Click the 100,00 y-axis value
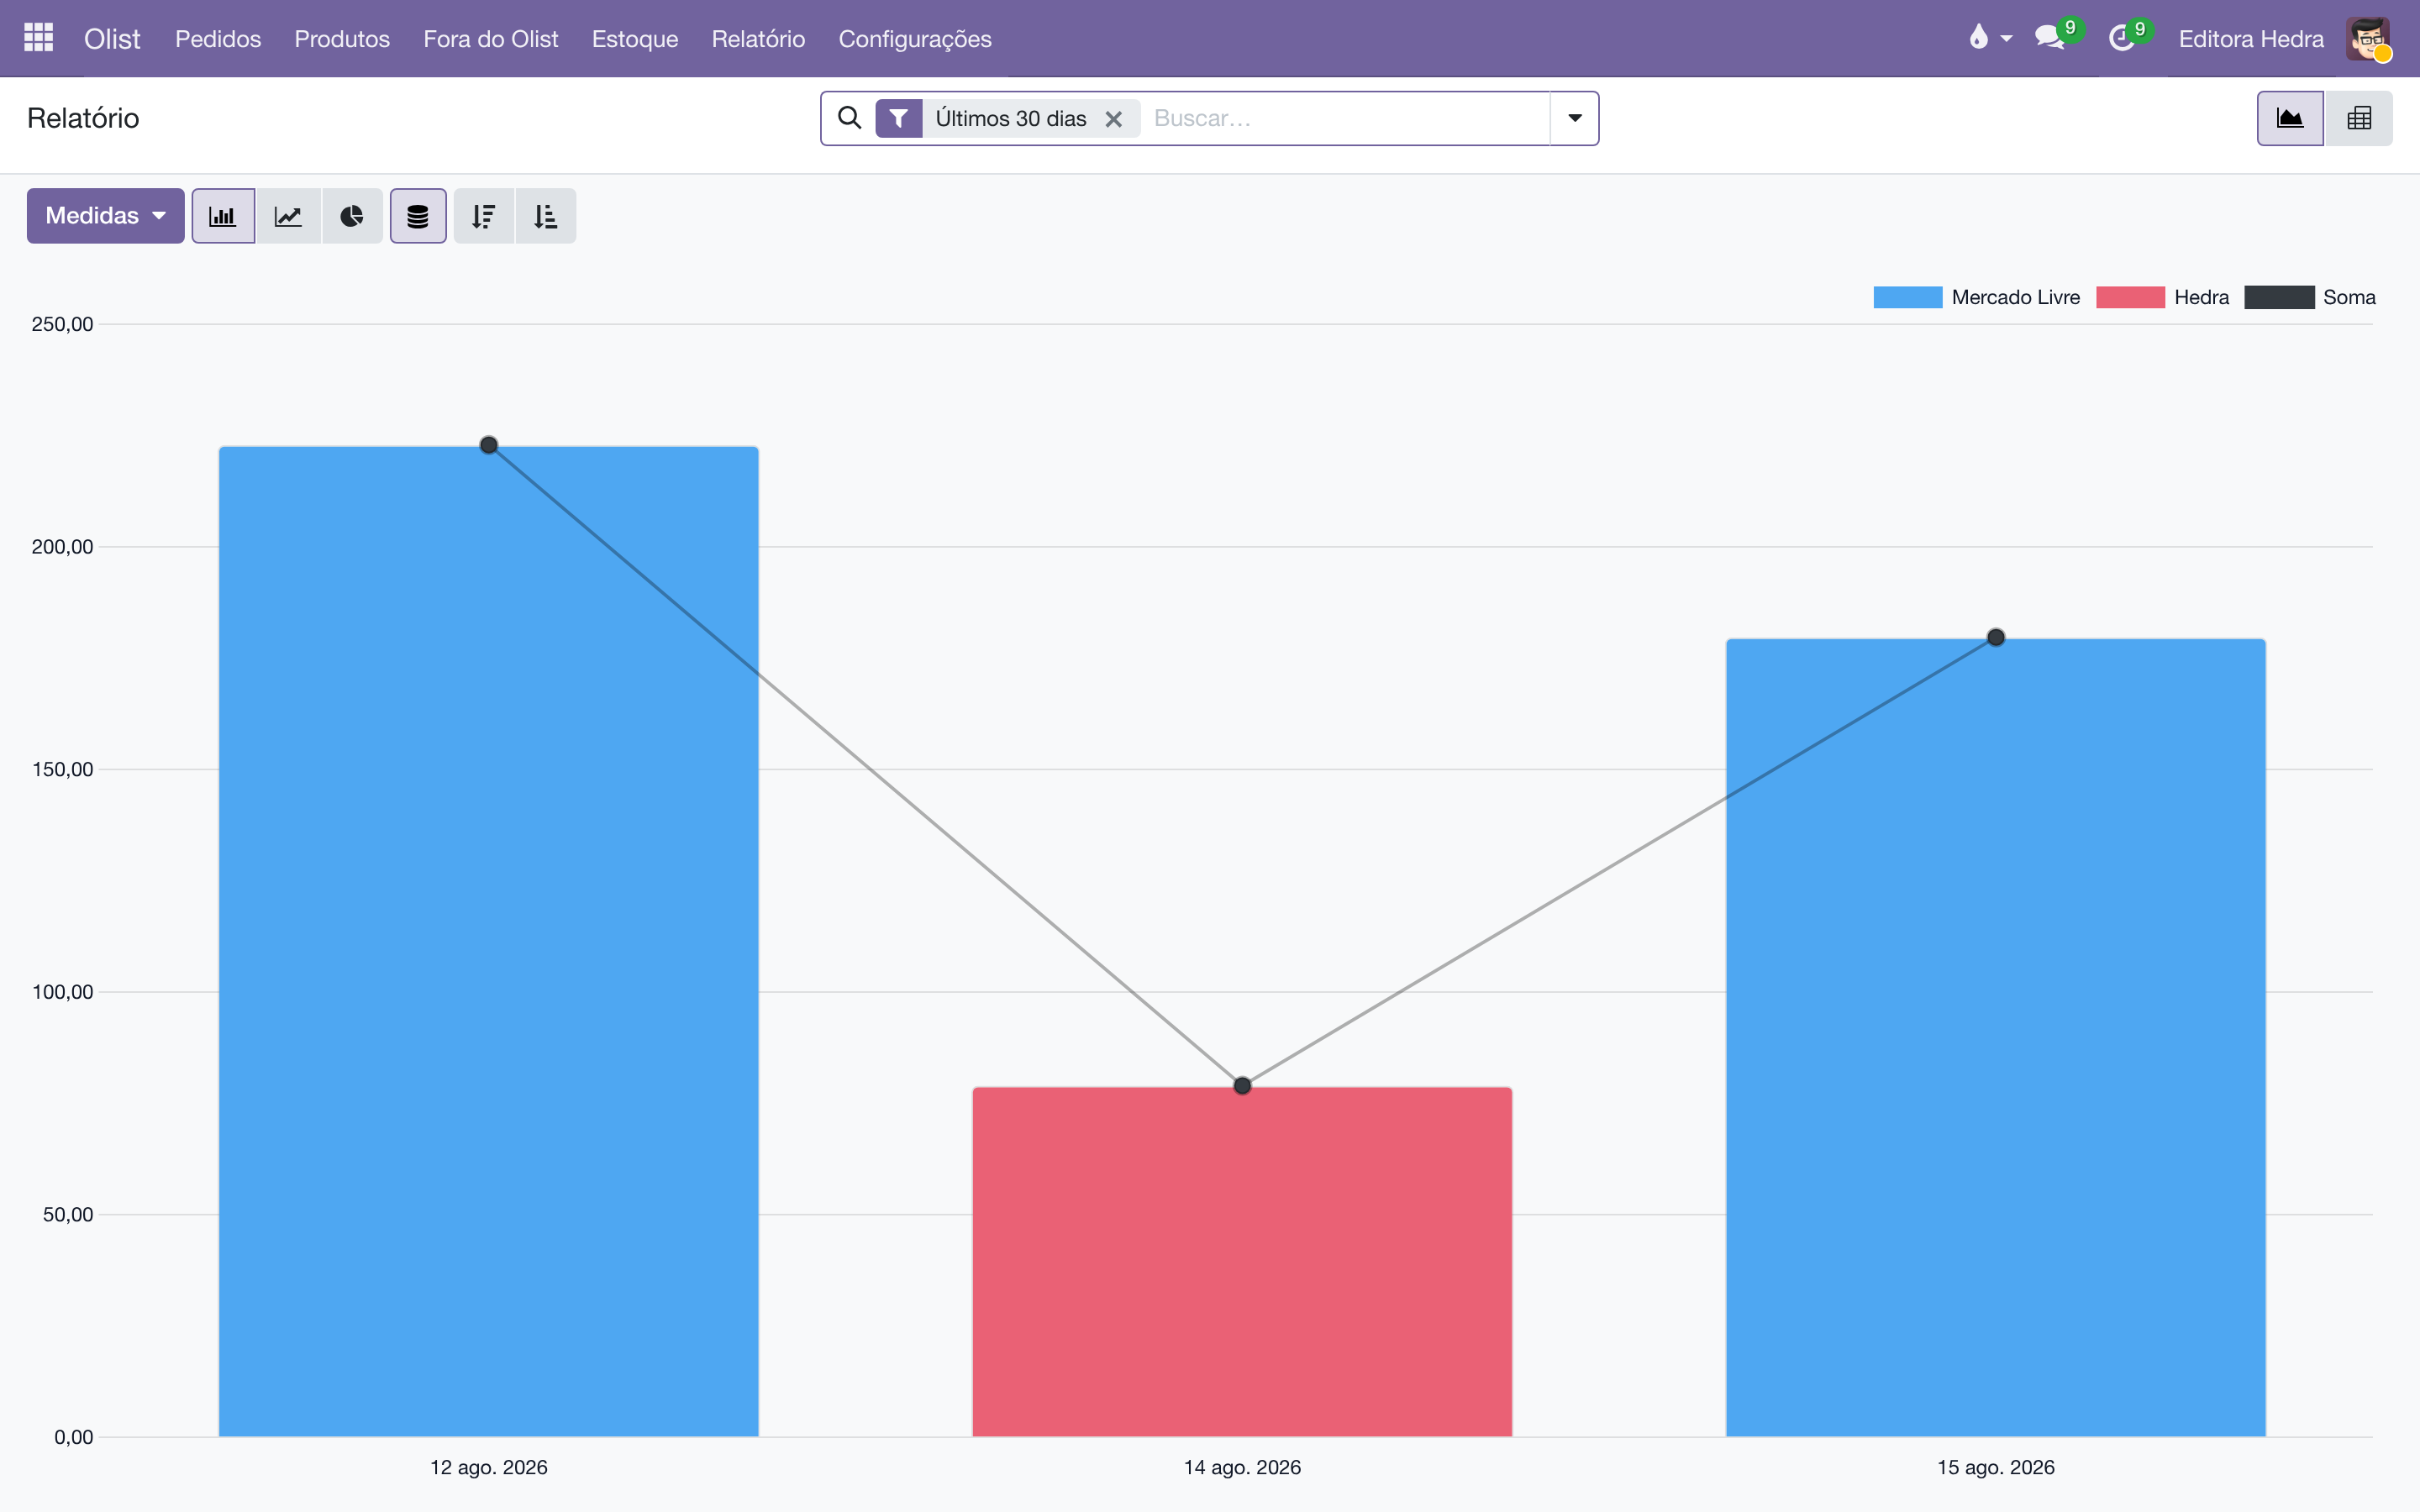 (x=62, y=992)
